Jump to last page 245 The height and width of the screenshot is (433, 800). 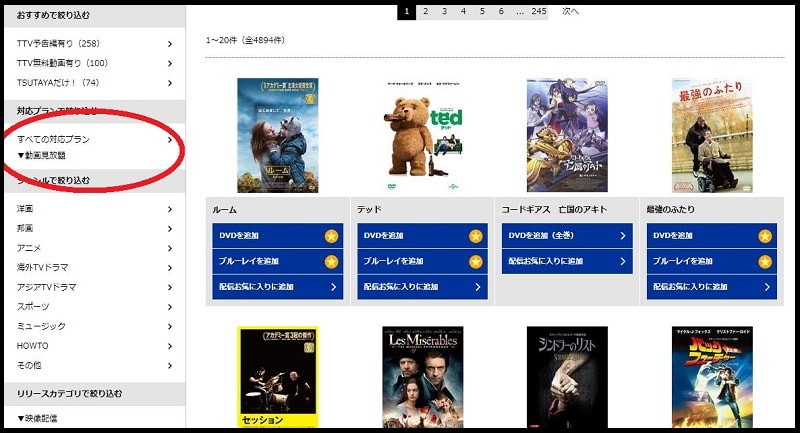point(539,11)
